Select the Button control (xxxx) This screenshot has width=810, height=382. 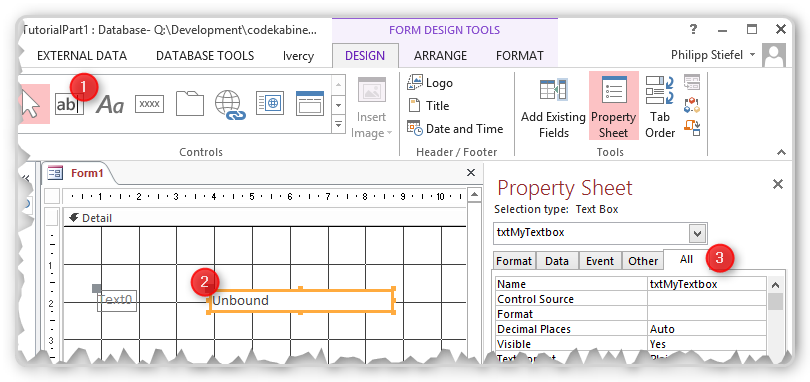[x=149, y=104]
